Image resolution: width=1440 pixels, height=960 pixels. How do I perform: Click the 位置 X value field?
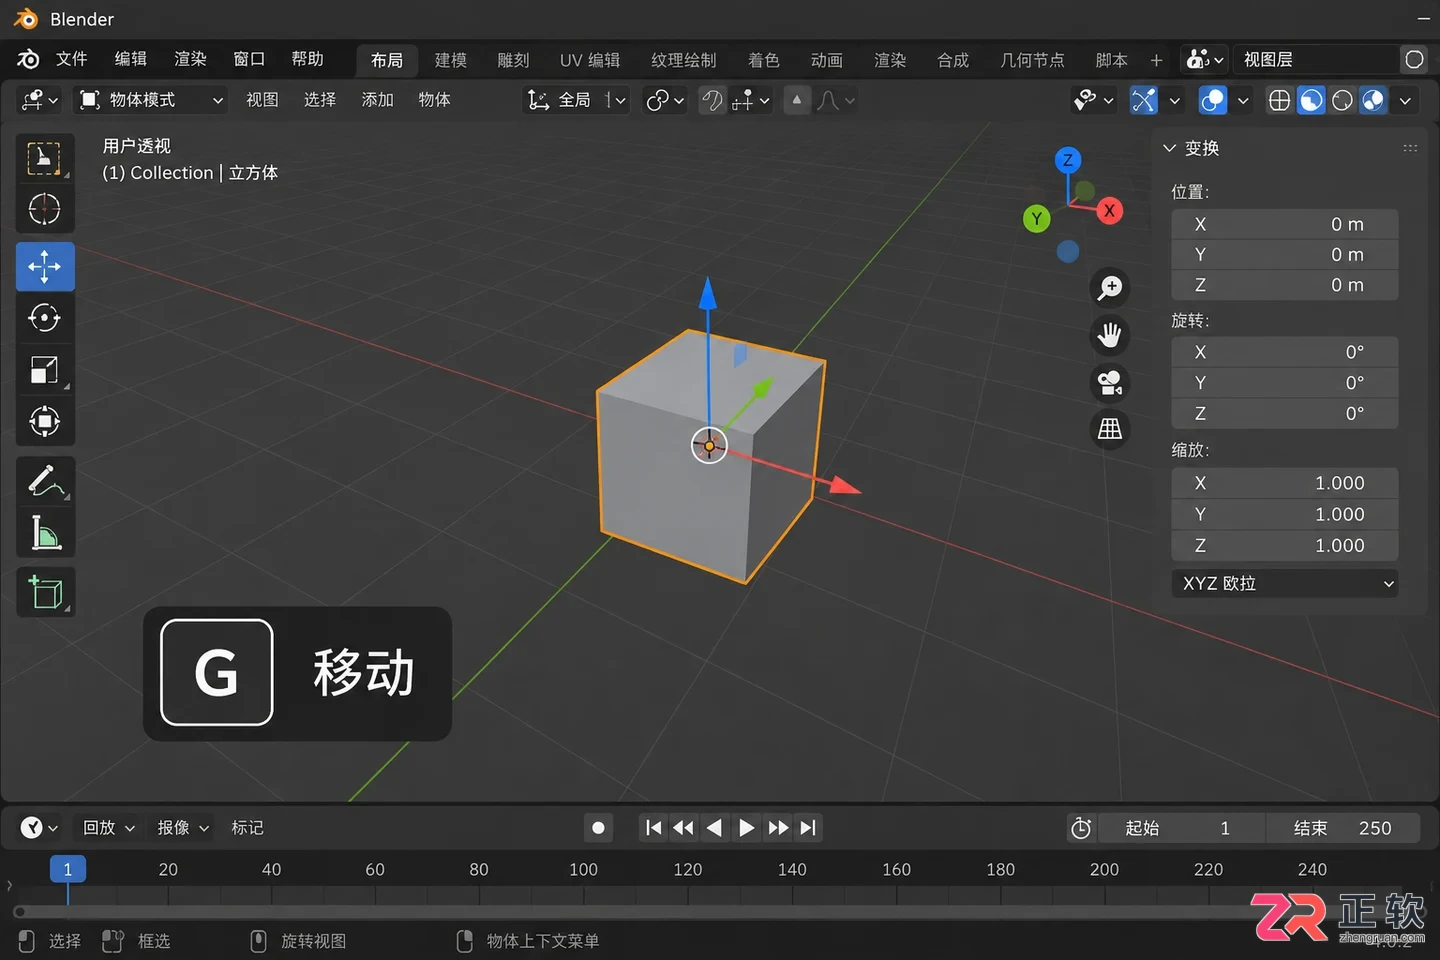[x=1285, y=224]
